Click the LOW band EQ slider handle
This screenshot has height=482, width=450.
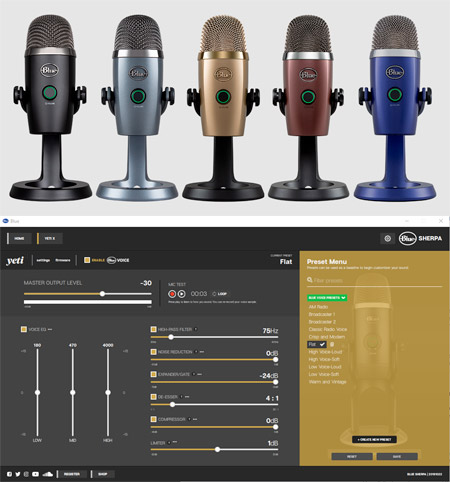[x=37, y=392]
